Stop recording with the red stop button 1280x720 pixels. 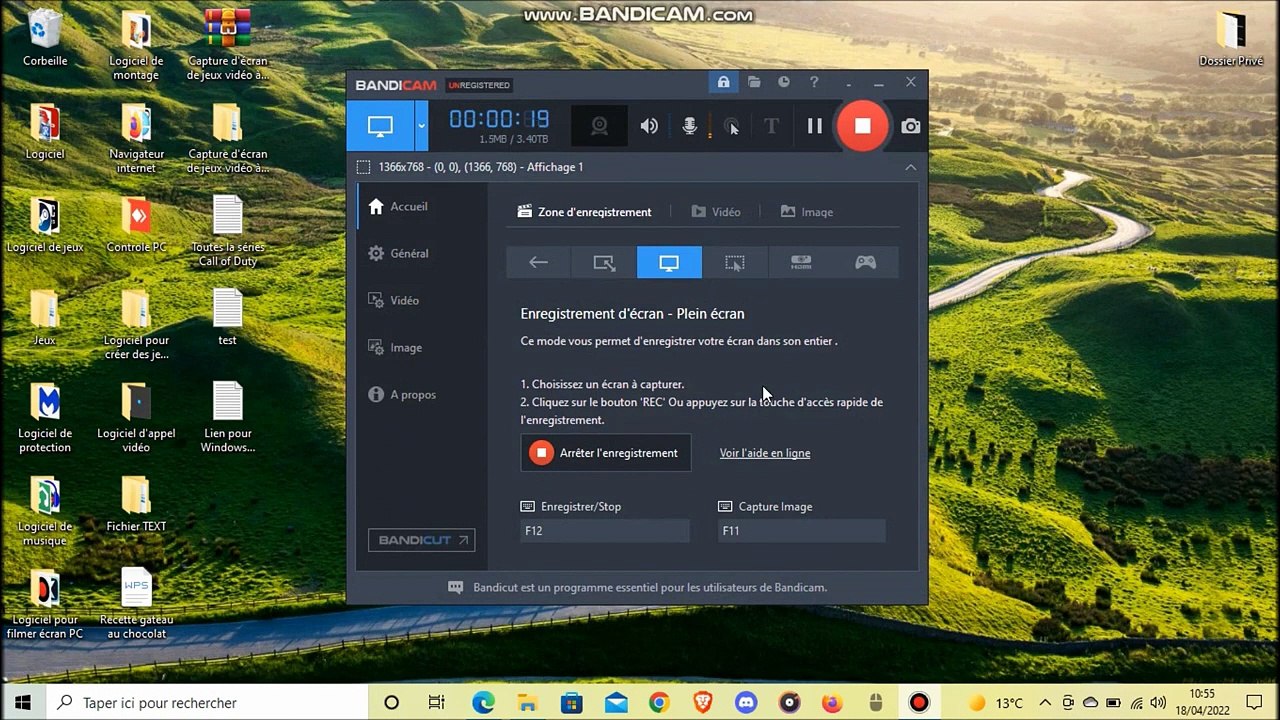[x=862, y=126]
